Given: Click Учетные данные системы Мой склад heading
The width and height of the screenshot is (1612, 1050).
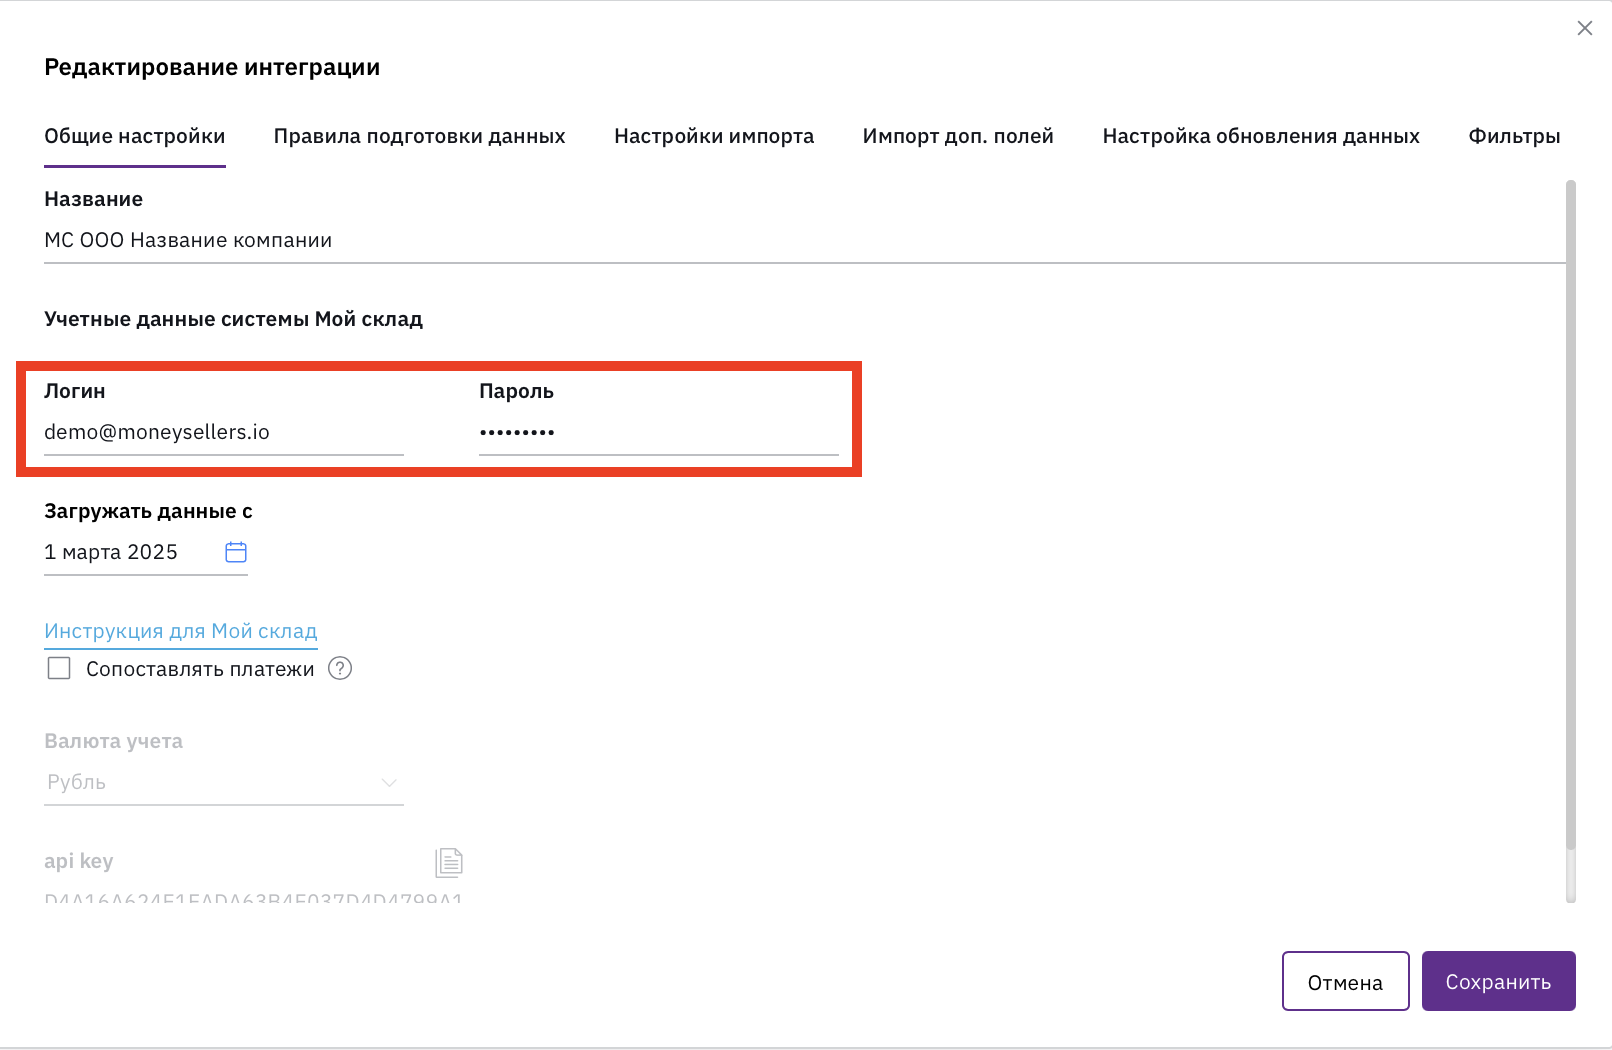Looking at the screenshot, I should click(233, 319).
